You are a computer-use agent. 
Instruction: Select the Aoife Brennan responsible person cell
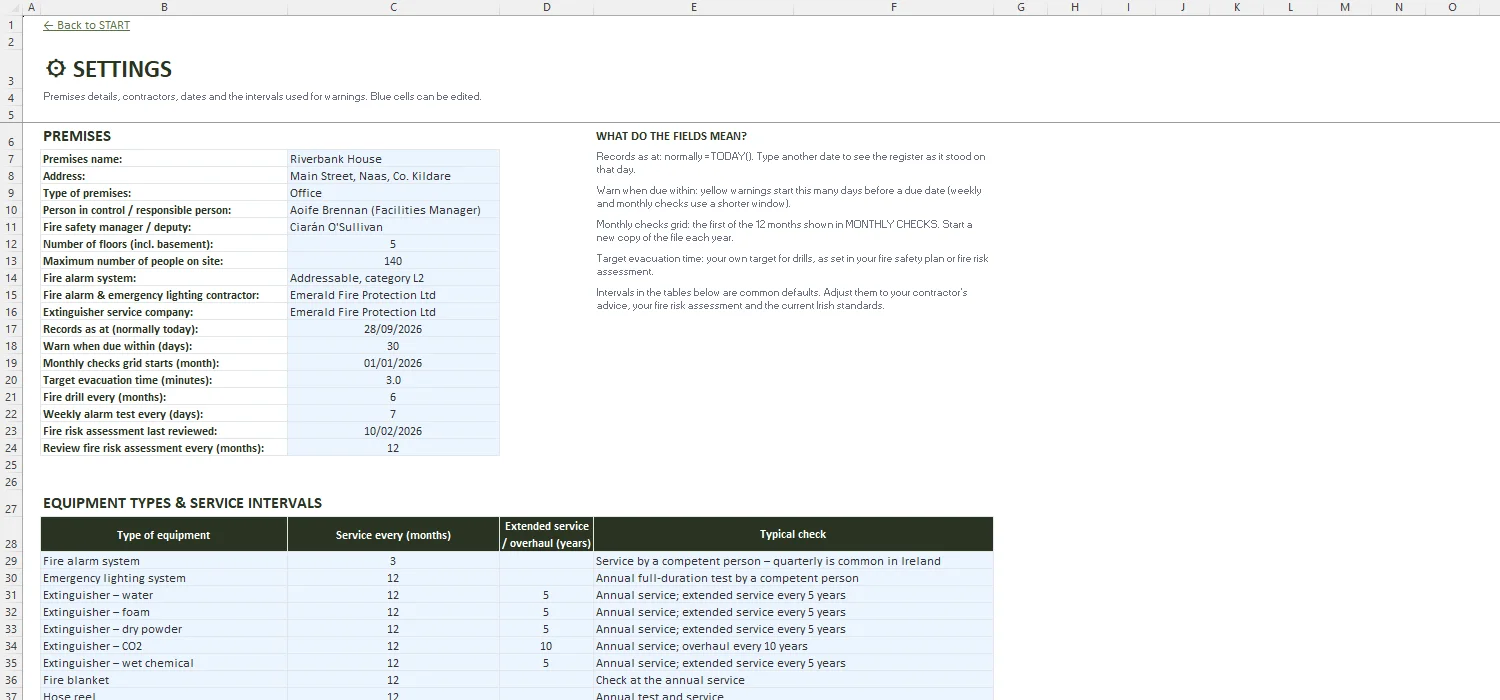pos(393,210)
